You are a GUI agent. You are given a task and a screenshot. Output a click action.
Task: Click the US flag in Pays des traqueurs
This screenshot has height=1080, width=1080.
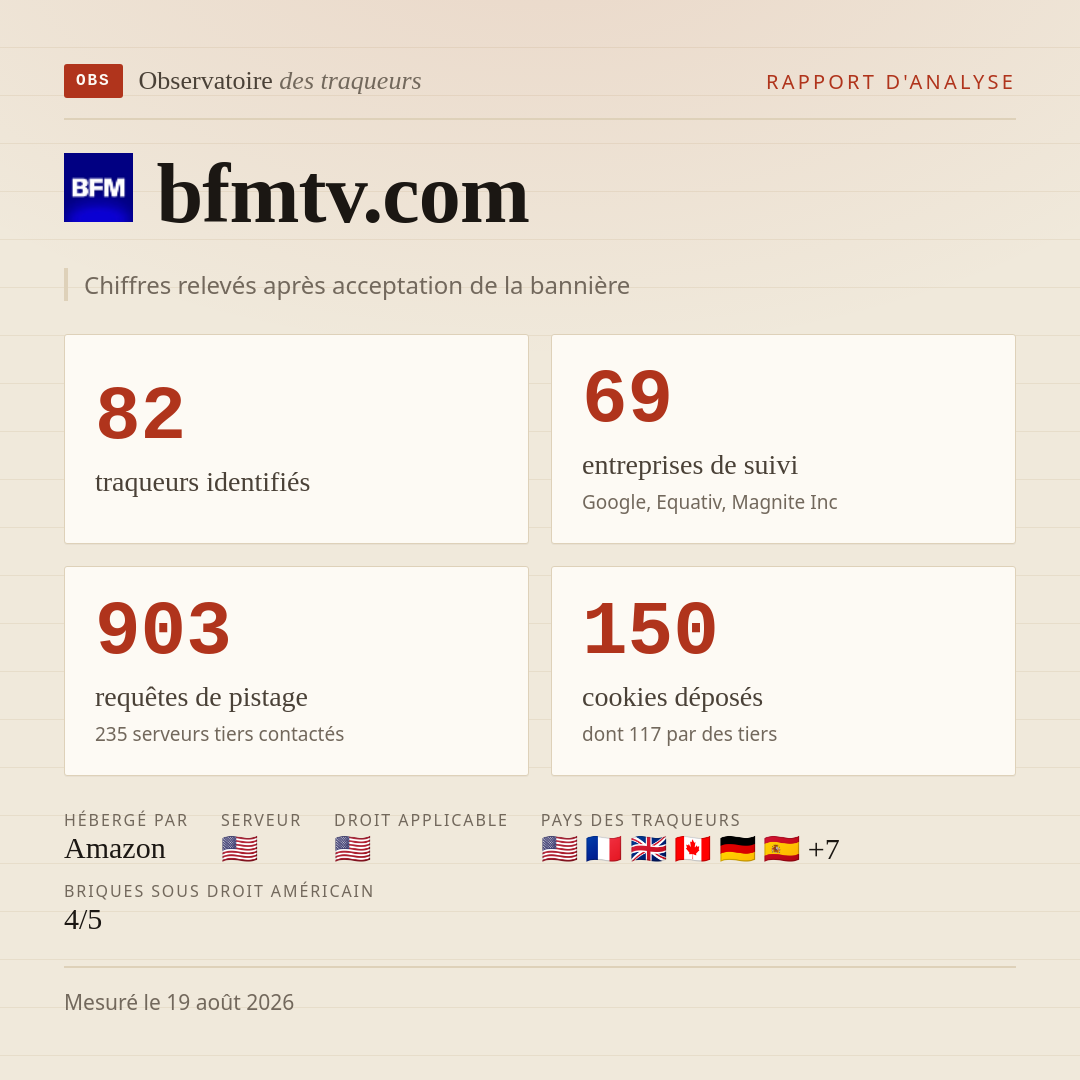(559, 849)
